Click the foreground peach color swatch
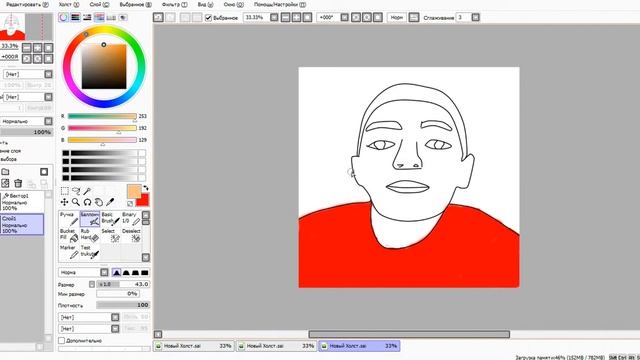This screenshot has height=360, width=640. click(134, 191)
